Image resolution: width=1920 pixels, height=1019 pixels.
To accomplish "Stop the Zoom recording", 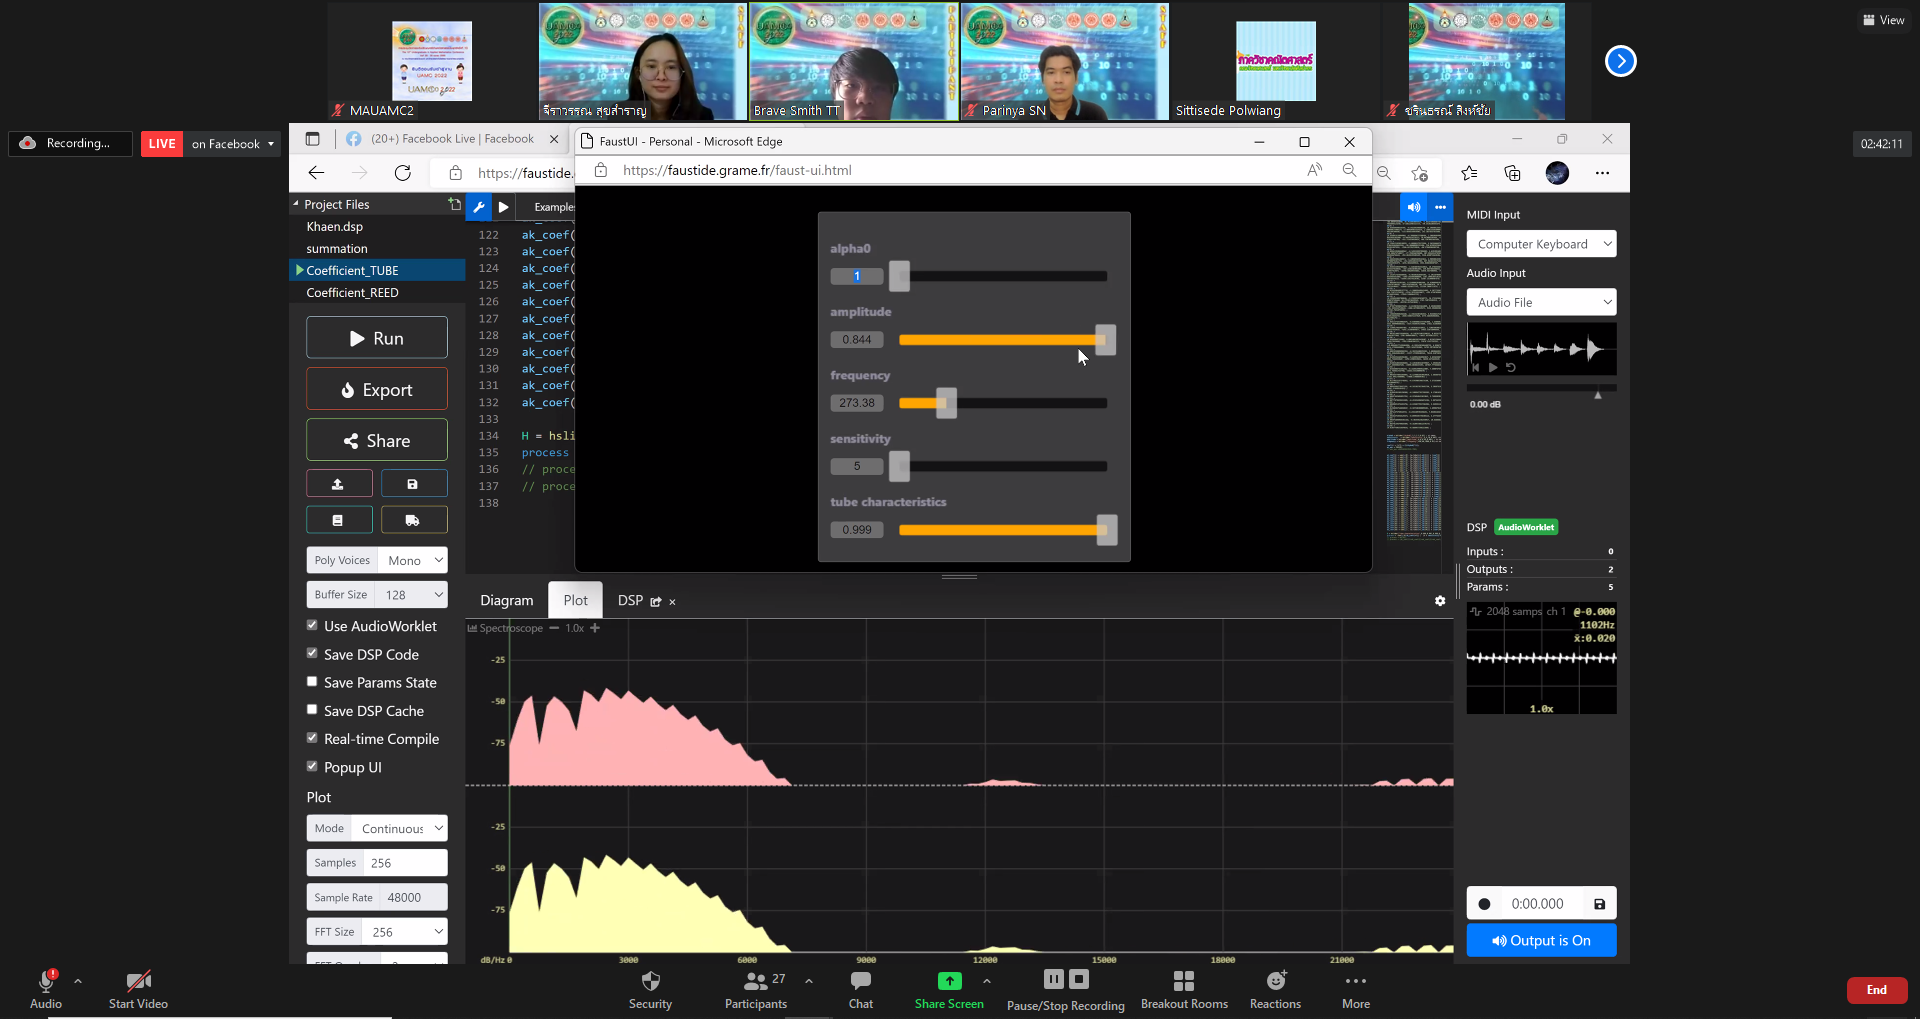I will pos(1079,979).
